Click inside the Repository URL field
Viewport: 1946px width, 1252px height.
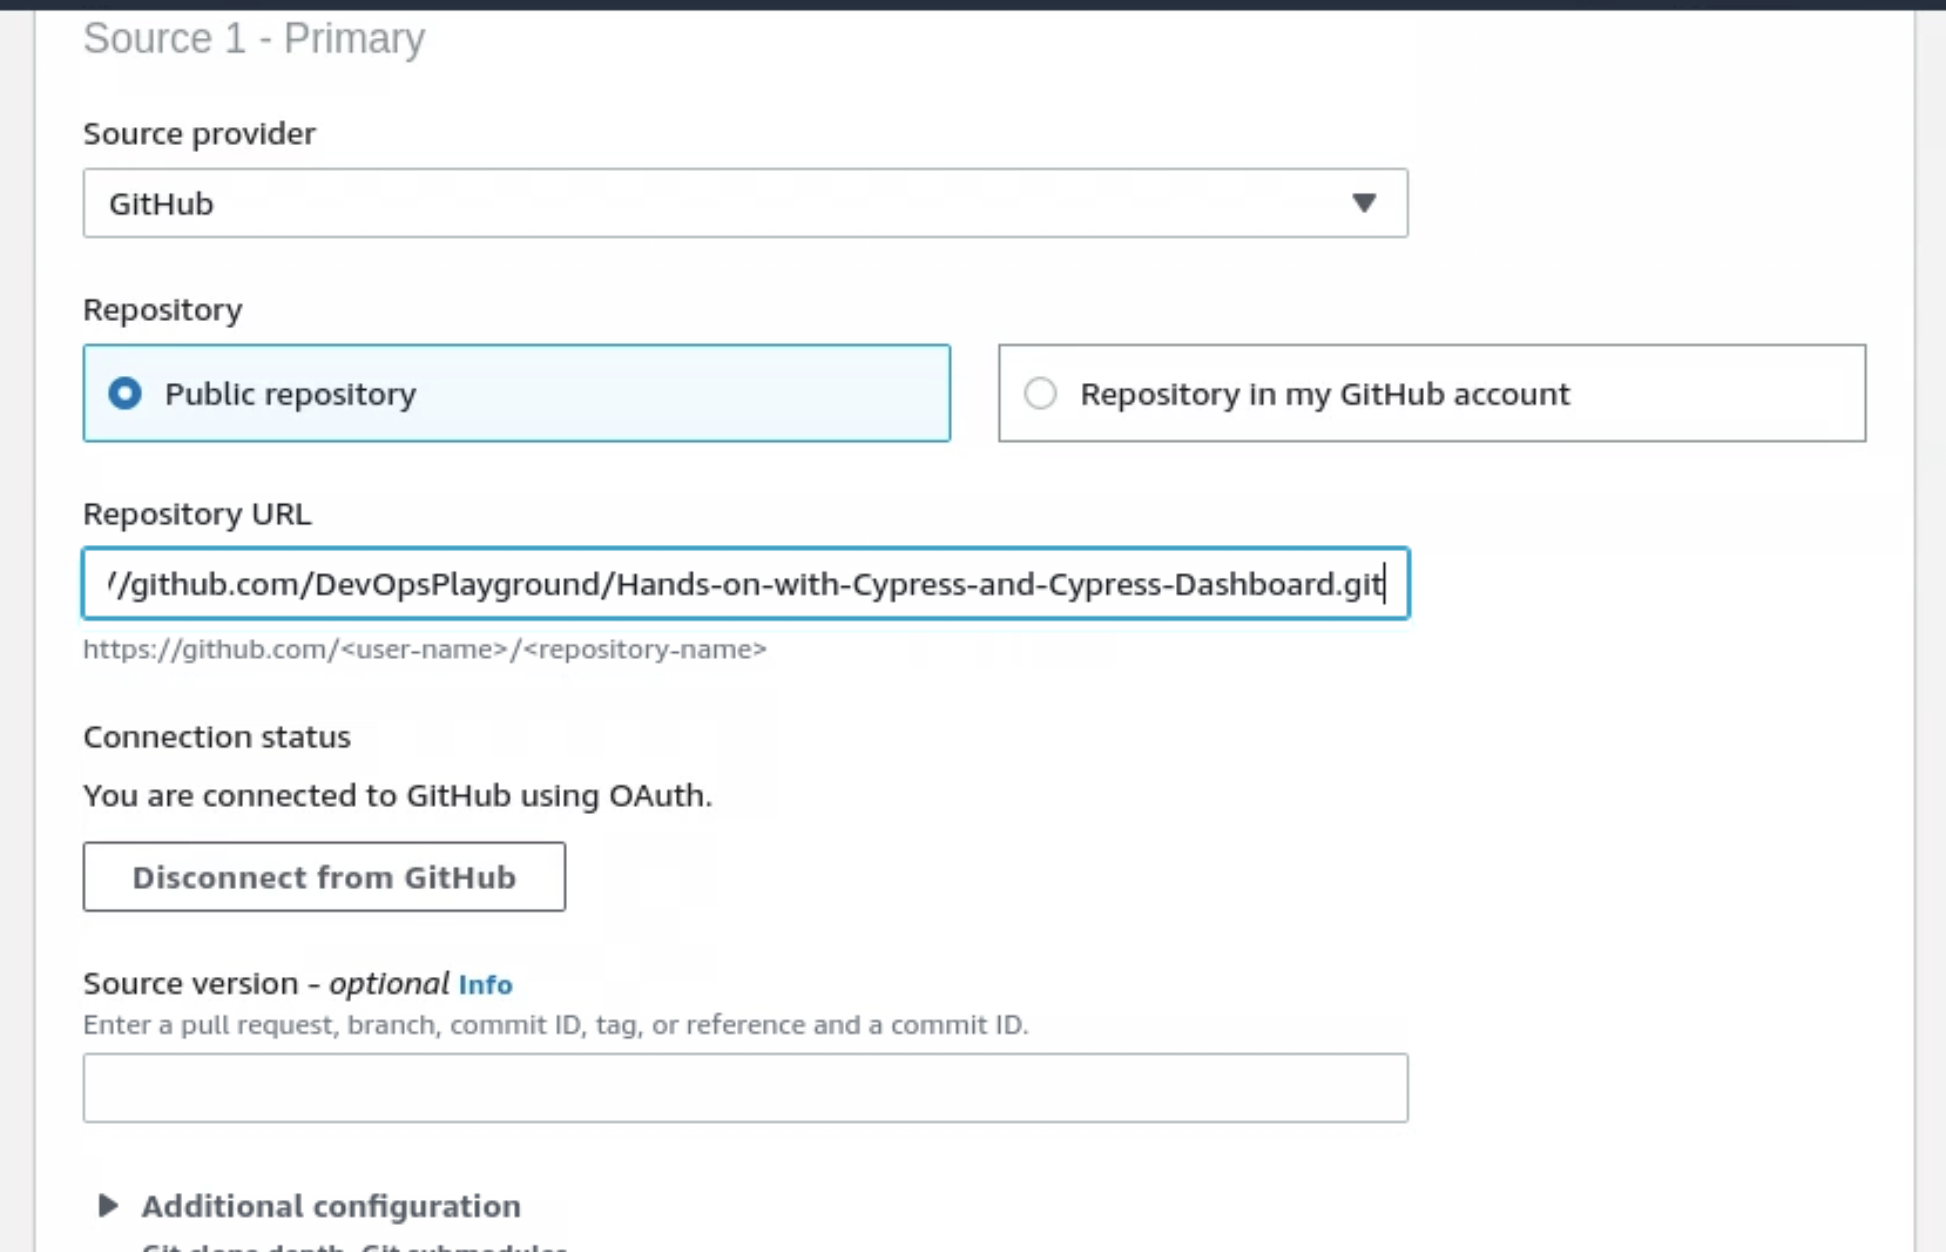pyautogui.click(x=744, y=583)
